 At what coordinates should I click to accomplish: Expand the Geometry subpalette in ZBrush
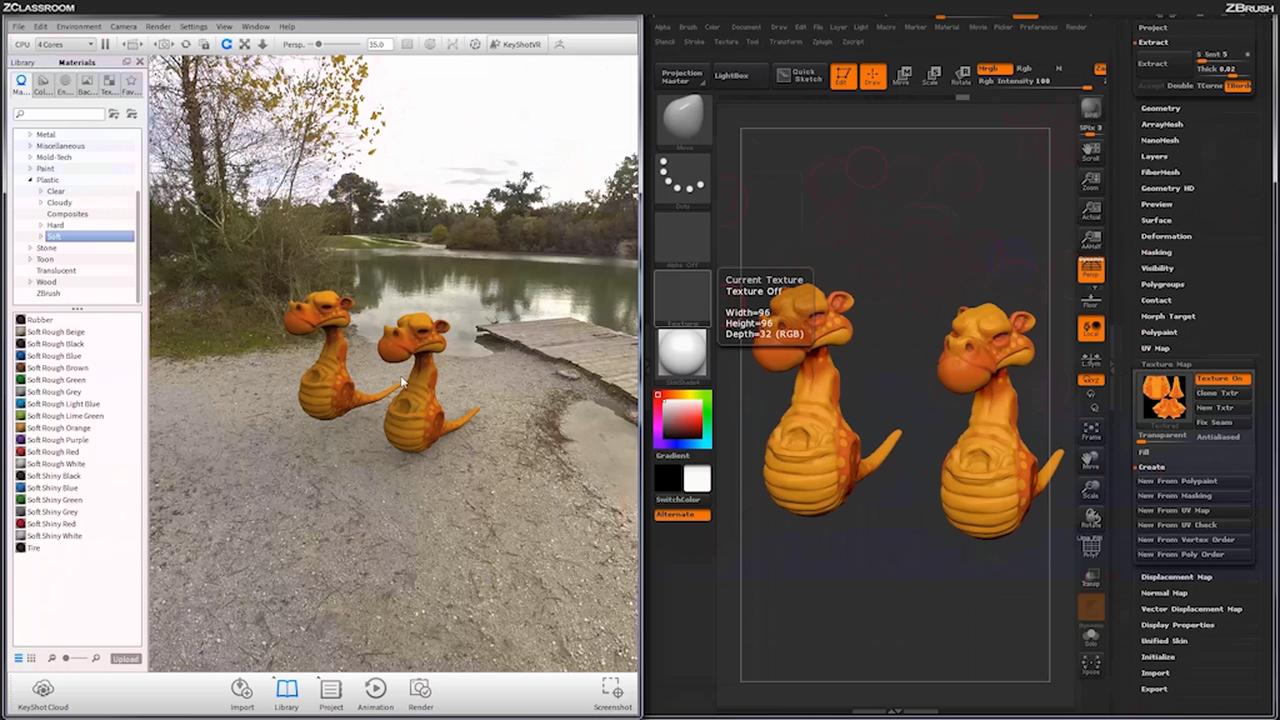point(1161,108)
